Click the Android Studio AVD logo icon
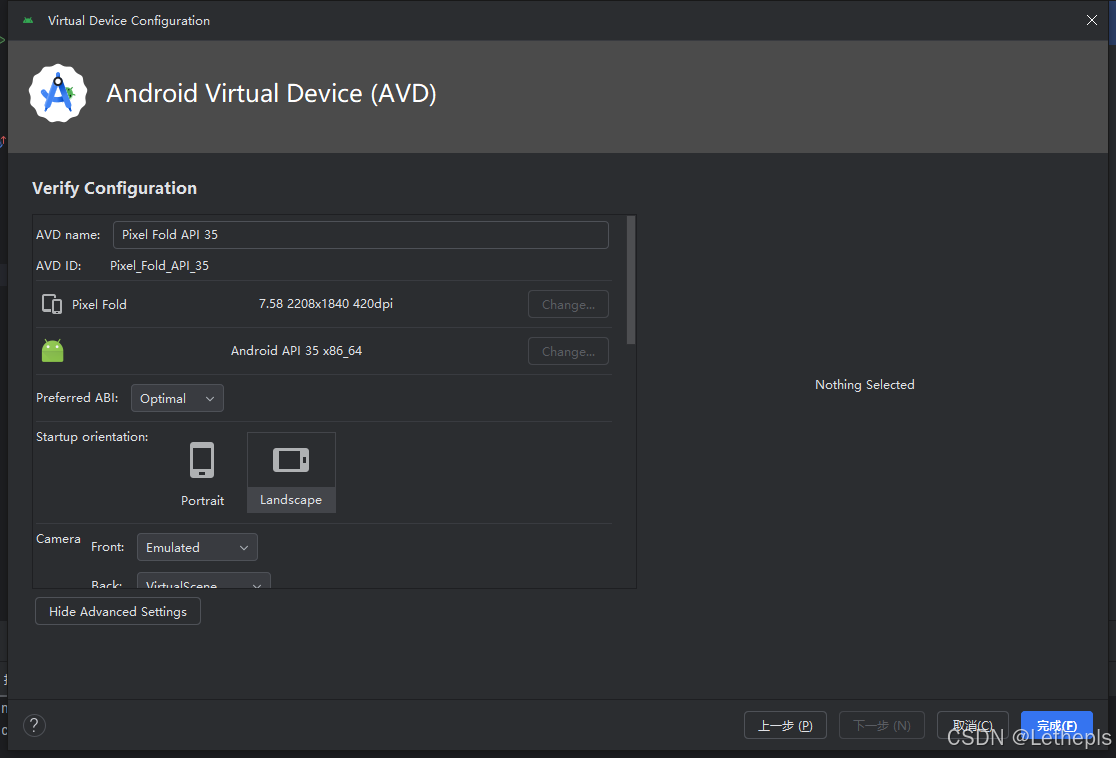 [x=58, y=93]
